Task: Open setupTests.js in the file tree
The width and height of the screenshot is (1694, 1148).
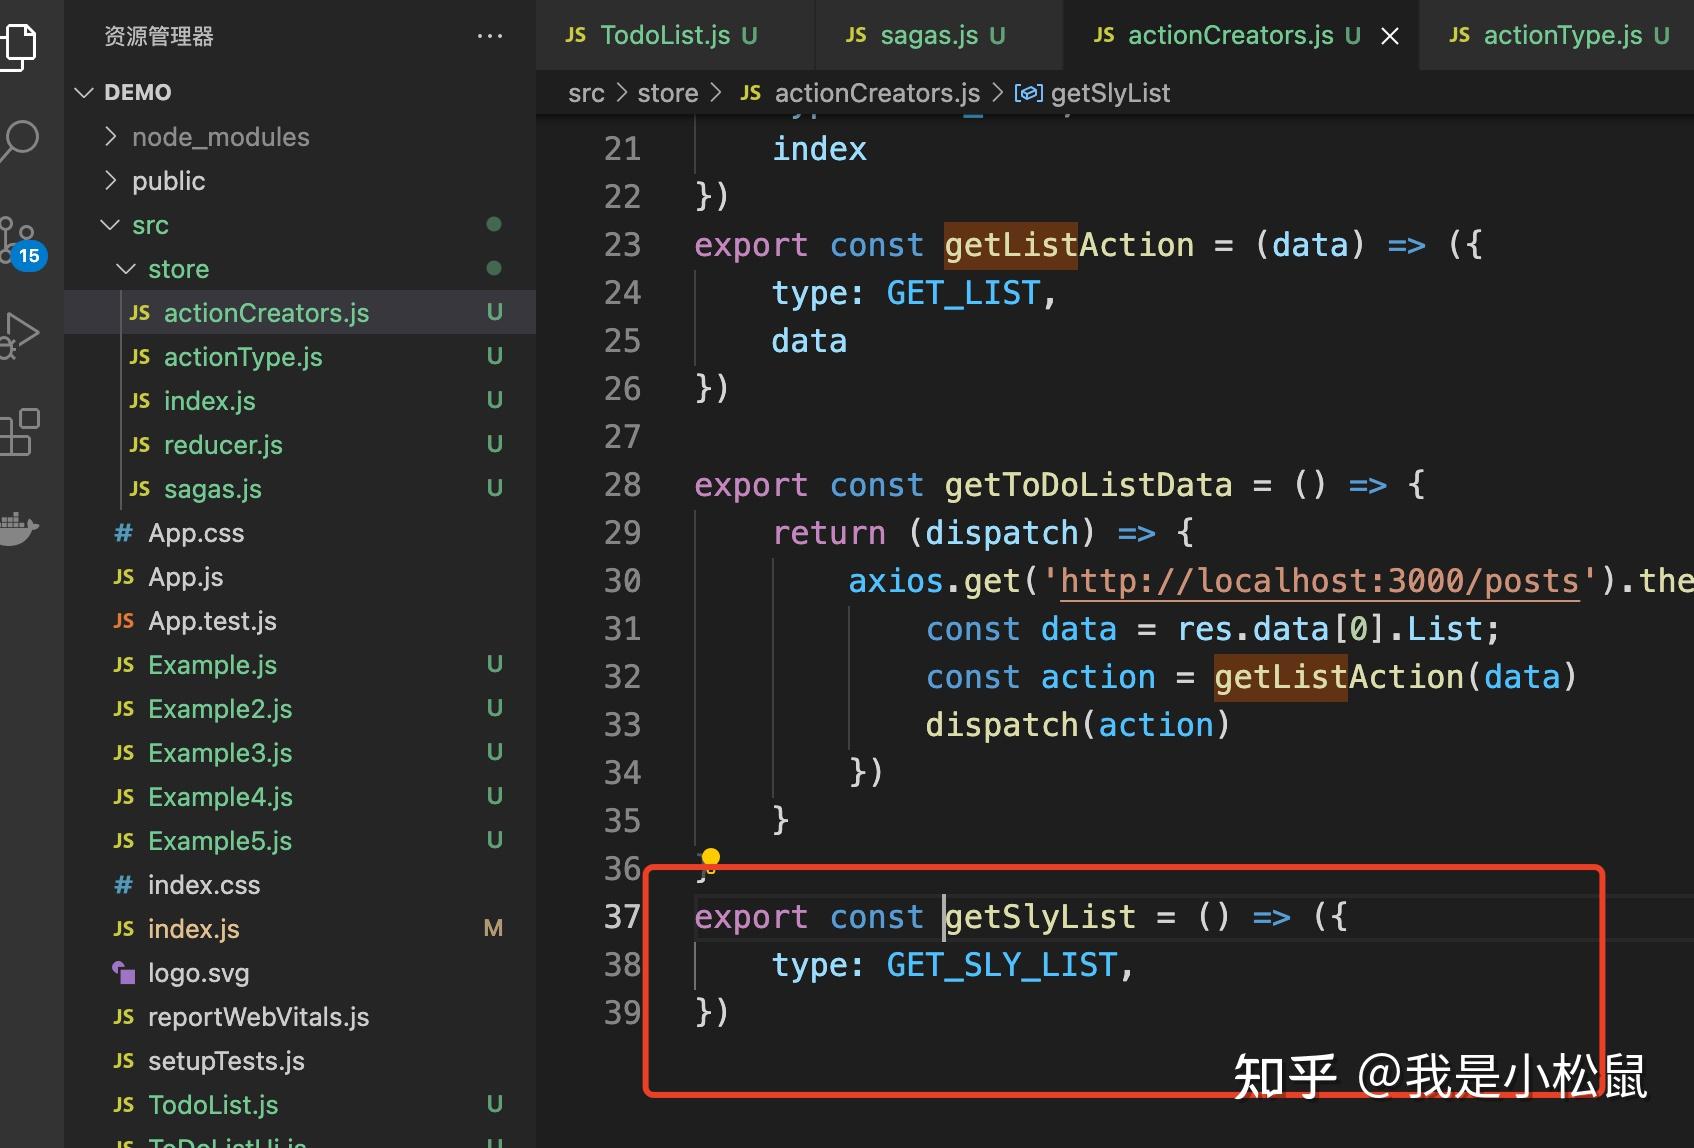Action: 300,1061
